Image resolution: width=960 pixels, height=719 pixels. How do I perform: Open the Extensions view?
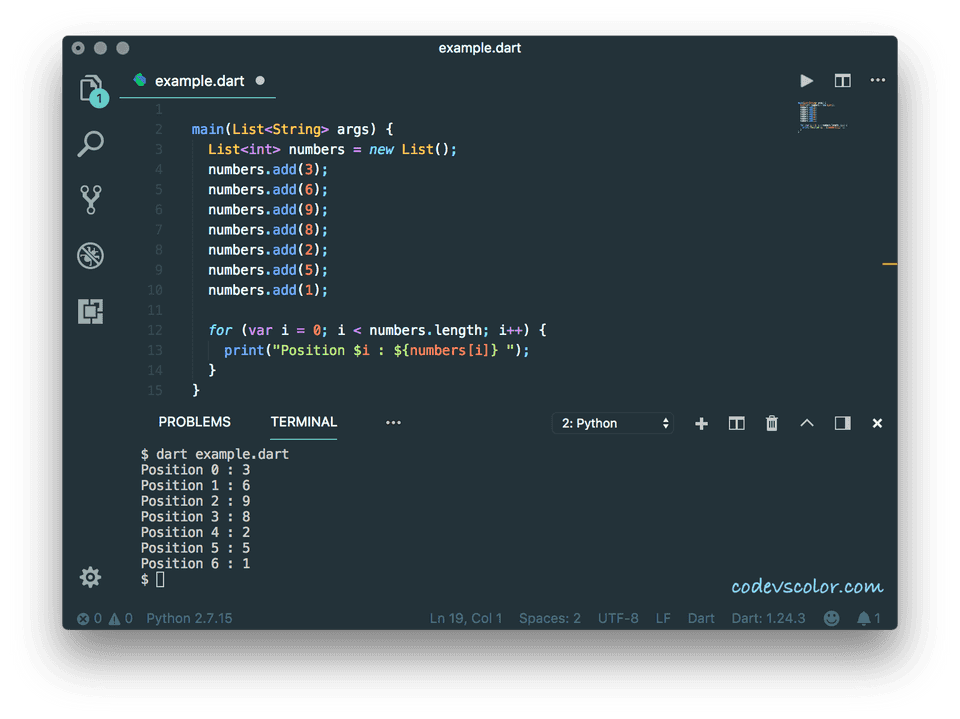click(x=90, y=311)
